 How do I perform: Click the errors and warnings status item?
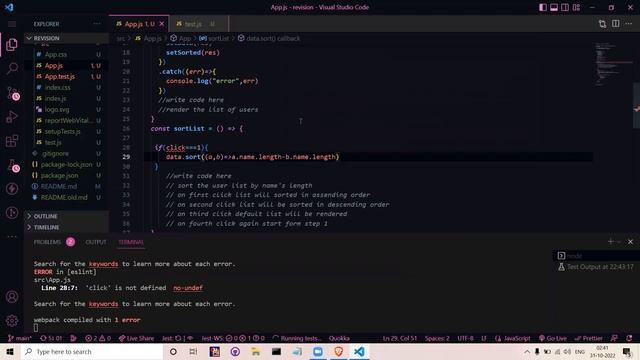(x=98, y=338)
